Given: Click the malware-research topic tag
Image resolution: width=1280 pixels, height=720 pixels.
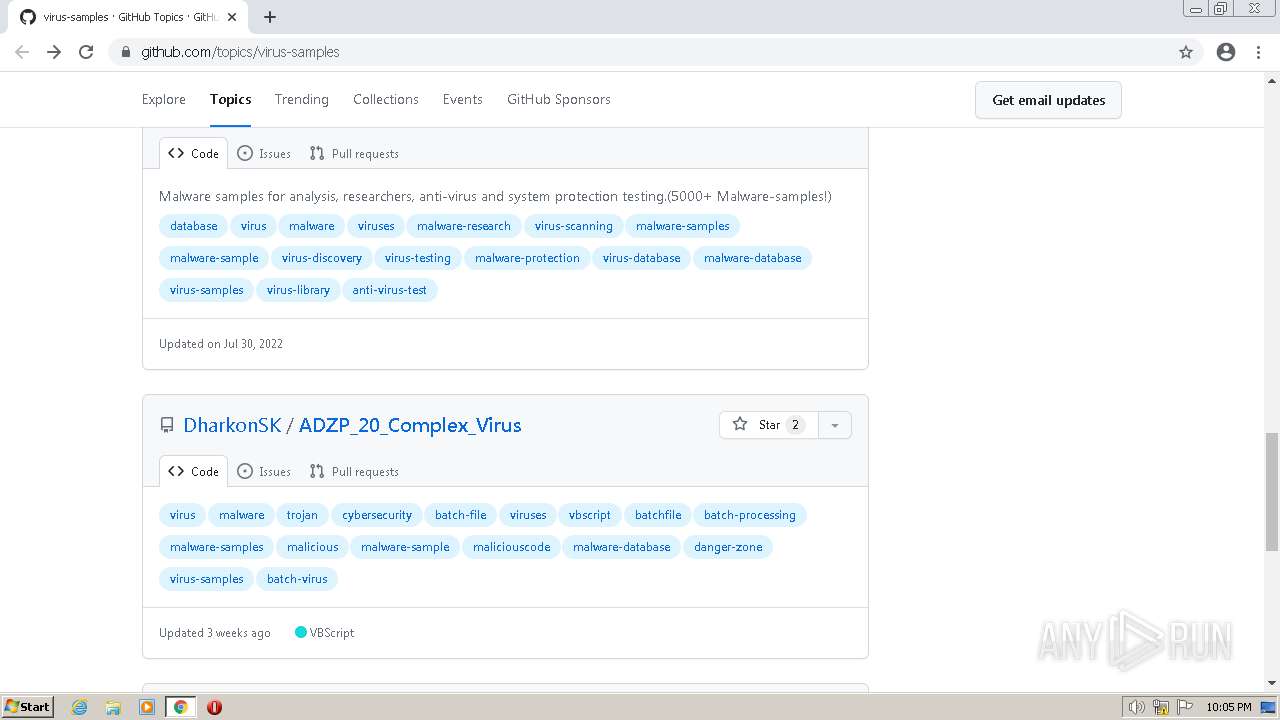Looking at the screenshot, I should coord(464,226).
